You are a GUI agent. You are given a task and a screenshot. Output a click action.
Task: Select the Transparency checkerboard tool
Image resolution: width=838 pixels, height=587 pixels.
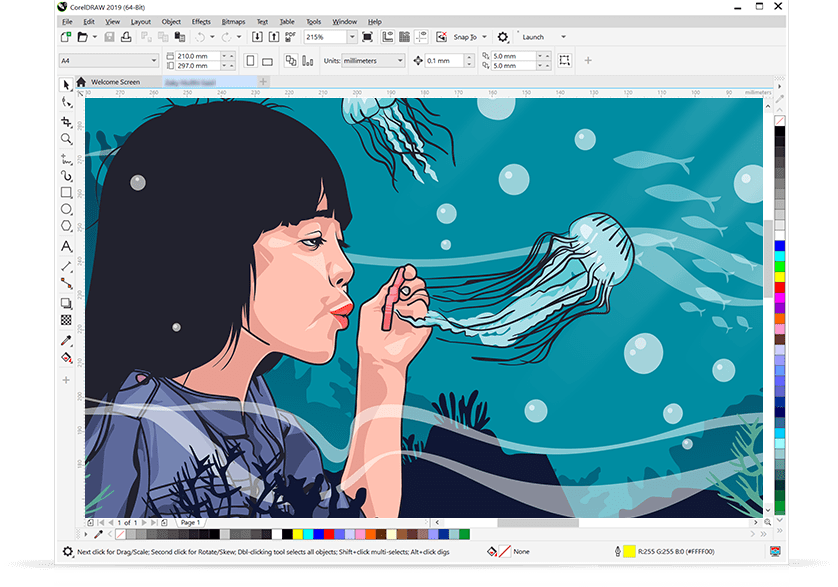[x=67, y=320]
